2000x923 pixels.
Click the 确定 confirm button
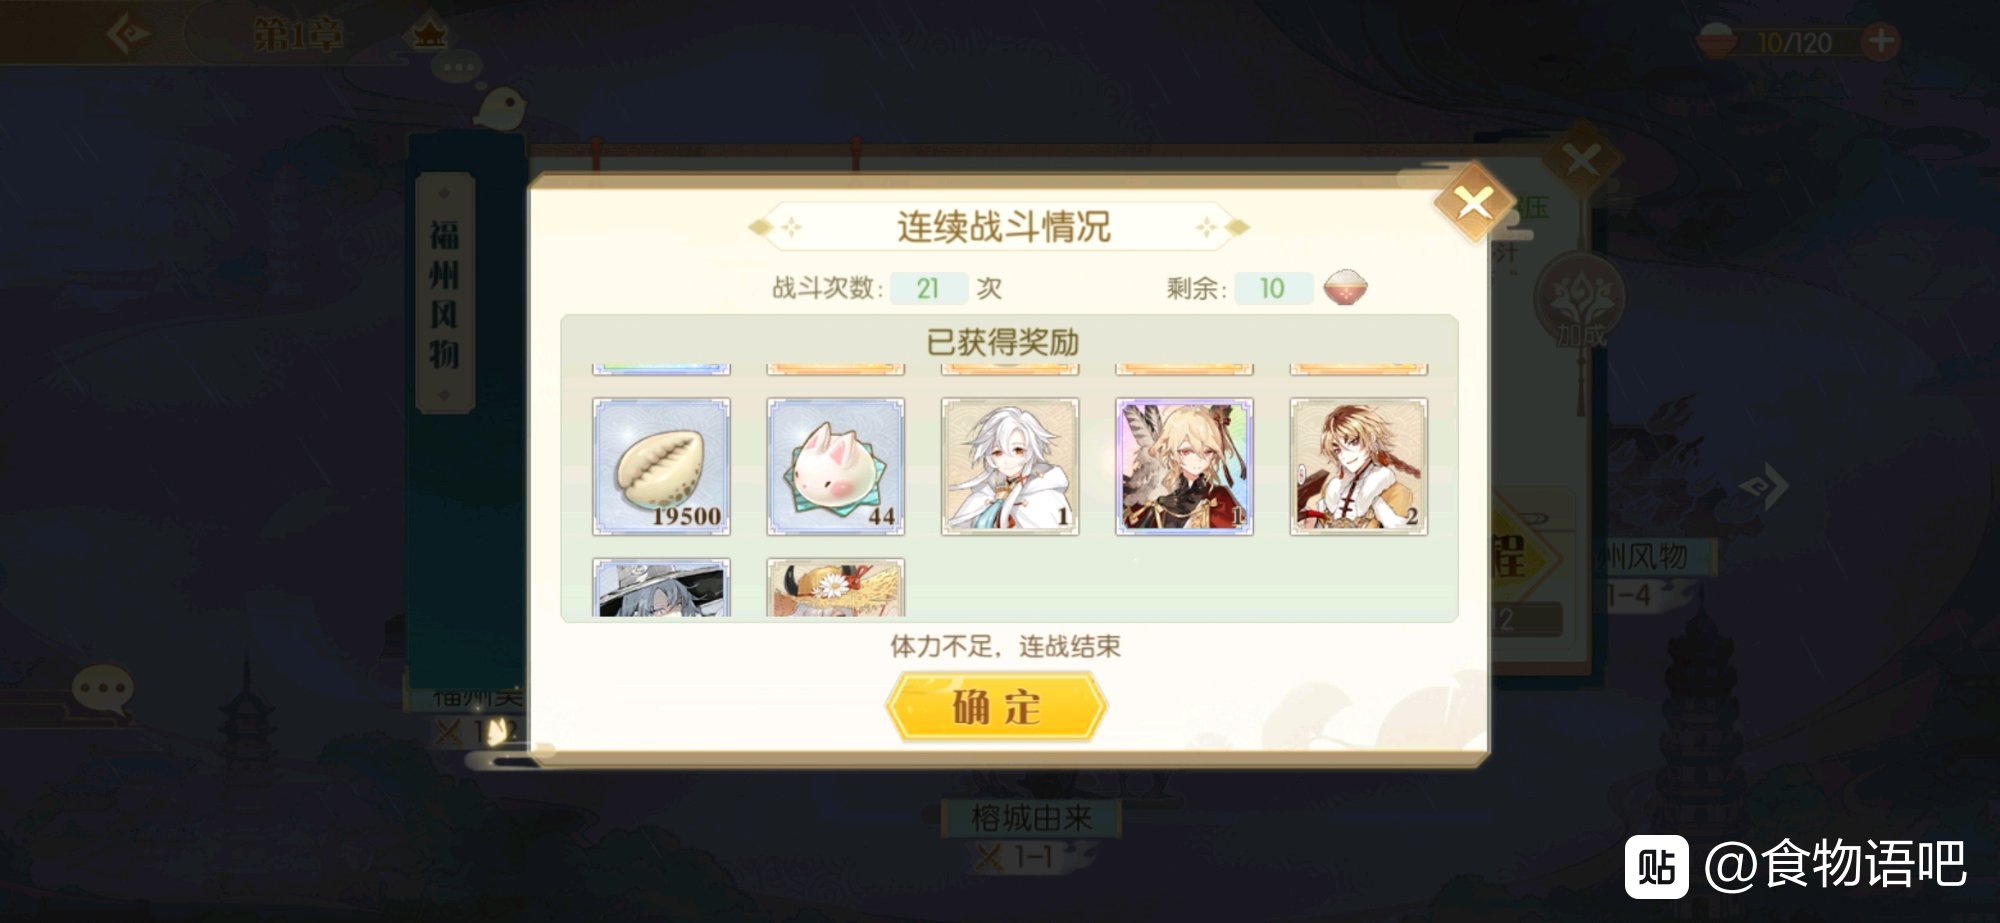[996, 707]
